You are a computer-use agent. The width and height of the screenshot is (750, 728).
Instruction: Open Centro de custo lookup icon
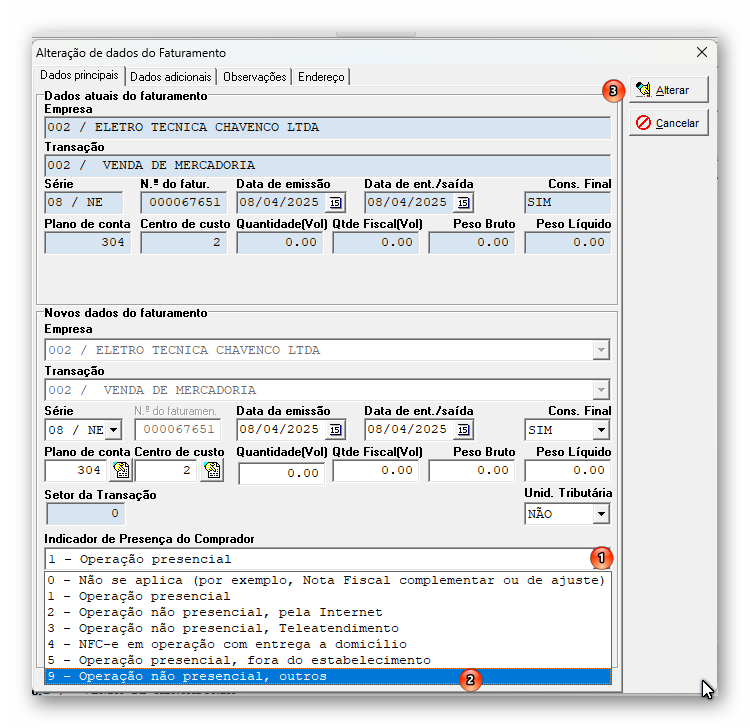coord(212,470)
